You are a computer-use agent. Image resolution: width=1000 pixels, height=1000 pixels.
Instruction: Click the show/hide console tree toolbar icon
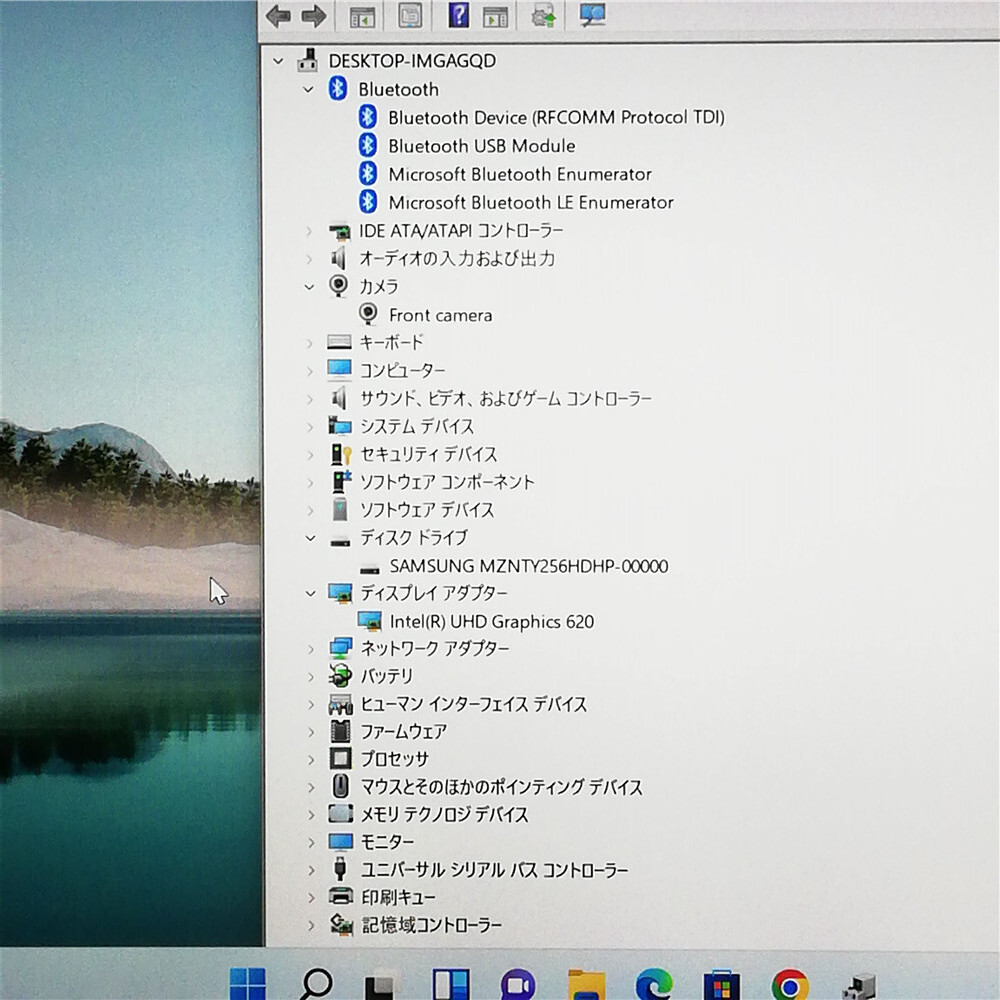362,17
